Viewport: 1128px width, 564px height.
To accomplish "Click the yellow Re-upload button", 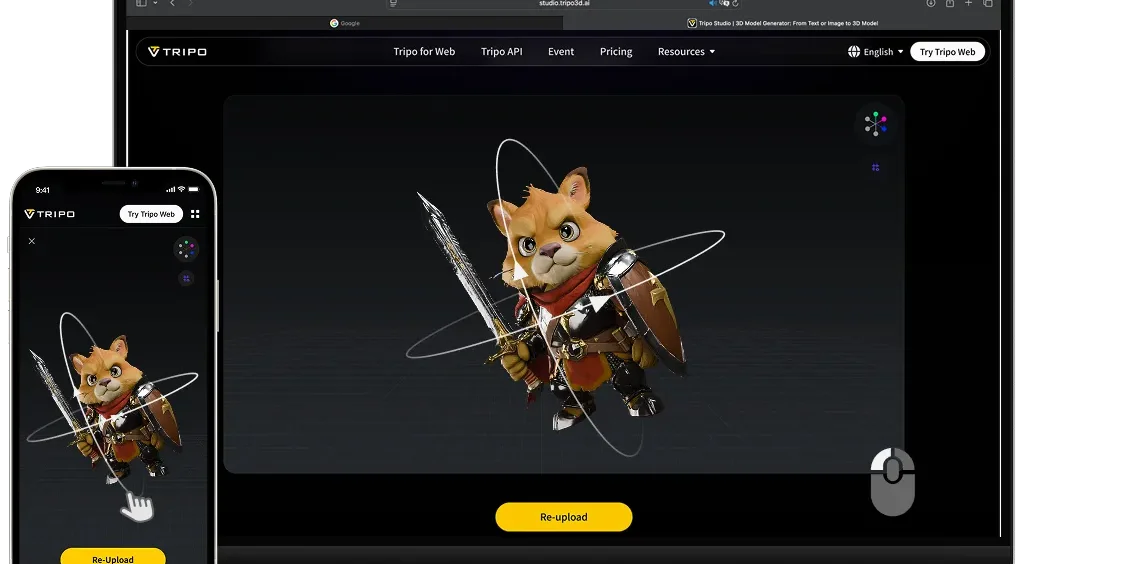I will pos(563,517).
